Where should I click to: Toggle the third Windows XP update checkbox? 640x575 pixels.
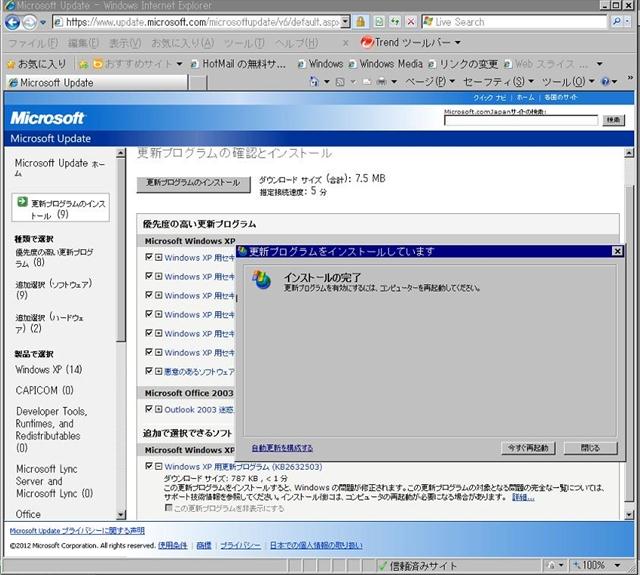149,295
